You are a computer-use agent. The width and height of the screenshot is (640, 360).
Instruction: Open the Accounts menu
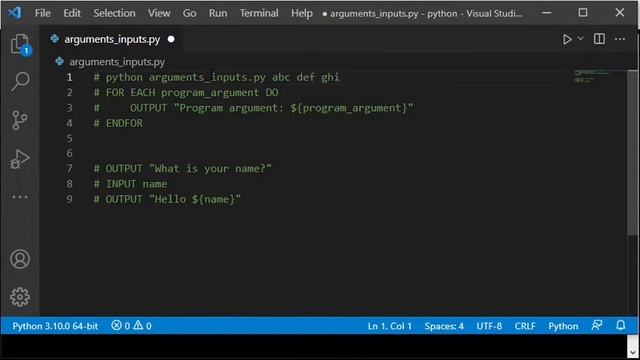[x=20, y=259]
